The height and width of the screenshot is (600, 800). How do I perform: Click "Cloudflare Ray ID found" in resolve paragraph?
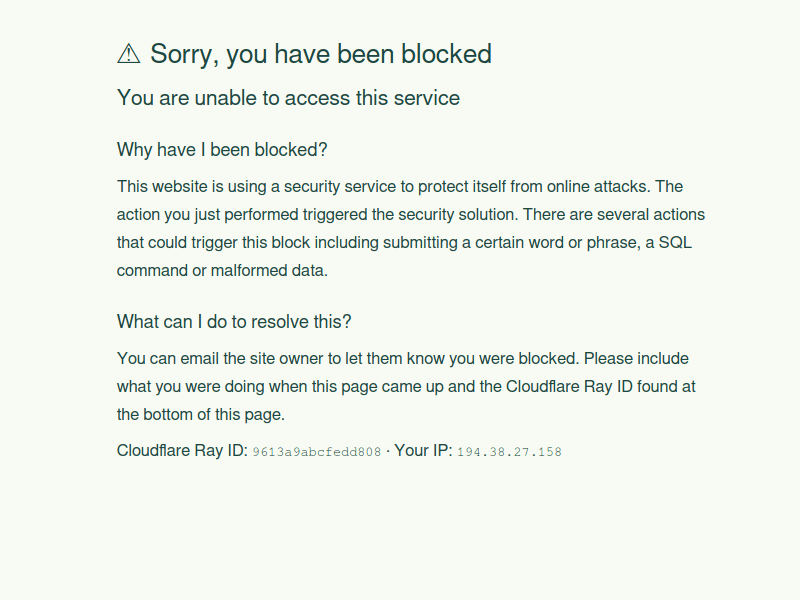click(571, 387)
